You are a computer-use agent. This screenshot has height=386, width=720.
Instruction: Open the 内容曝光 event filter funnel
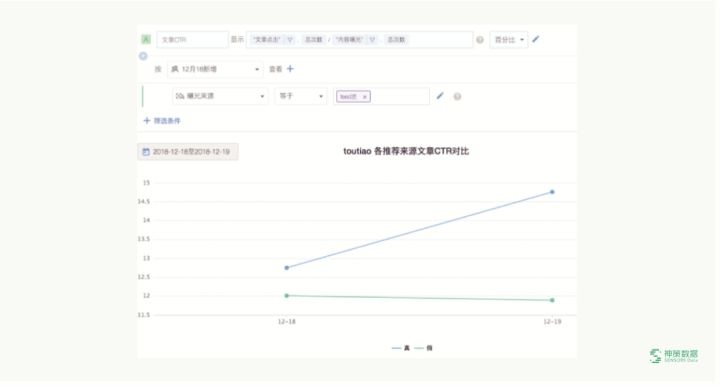coord(372,39)
